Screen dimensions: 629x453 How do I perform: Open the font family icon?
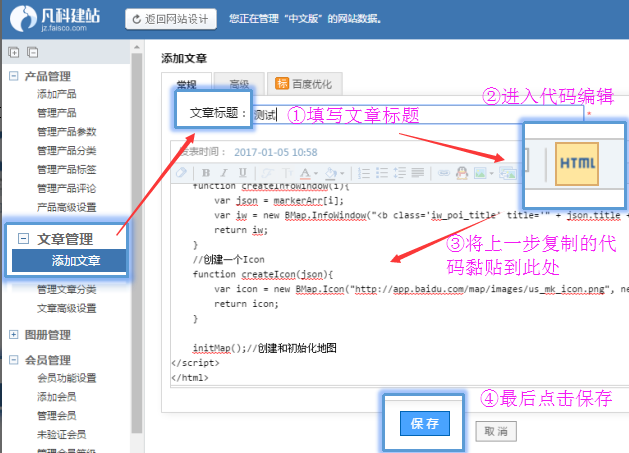[268, 173]
